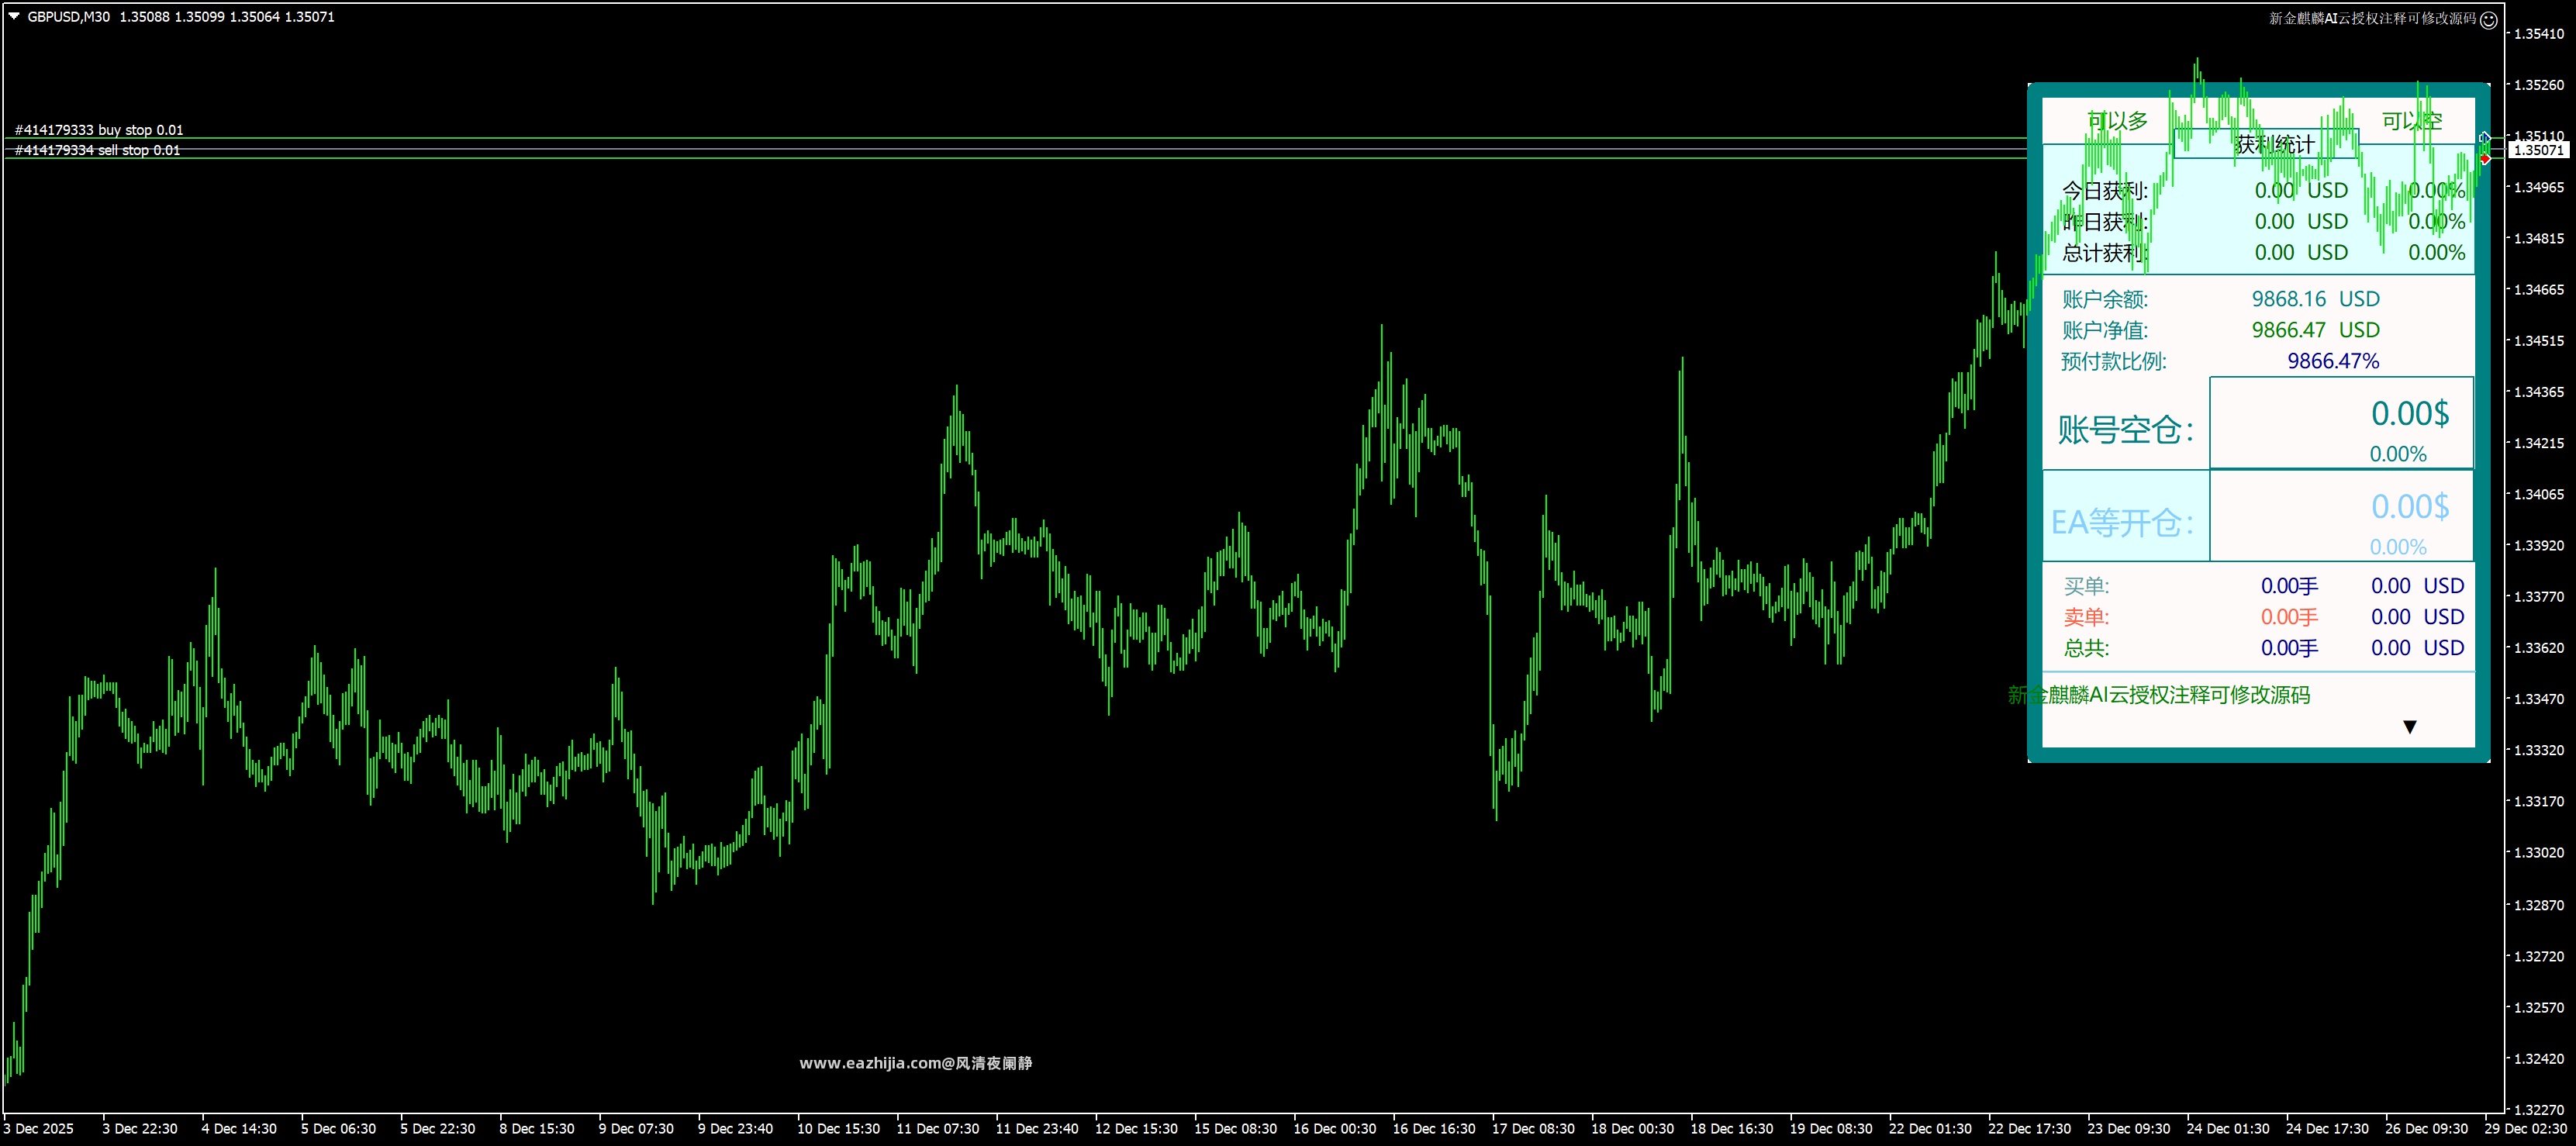Click the account balance value 9868.16 USD
Viewport: 2576px width, 1146px height.
pos(2315,299)
